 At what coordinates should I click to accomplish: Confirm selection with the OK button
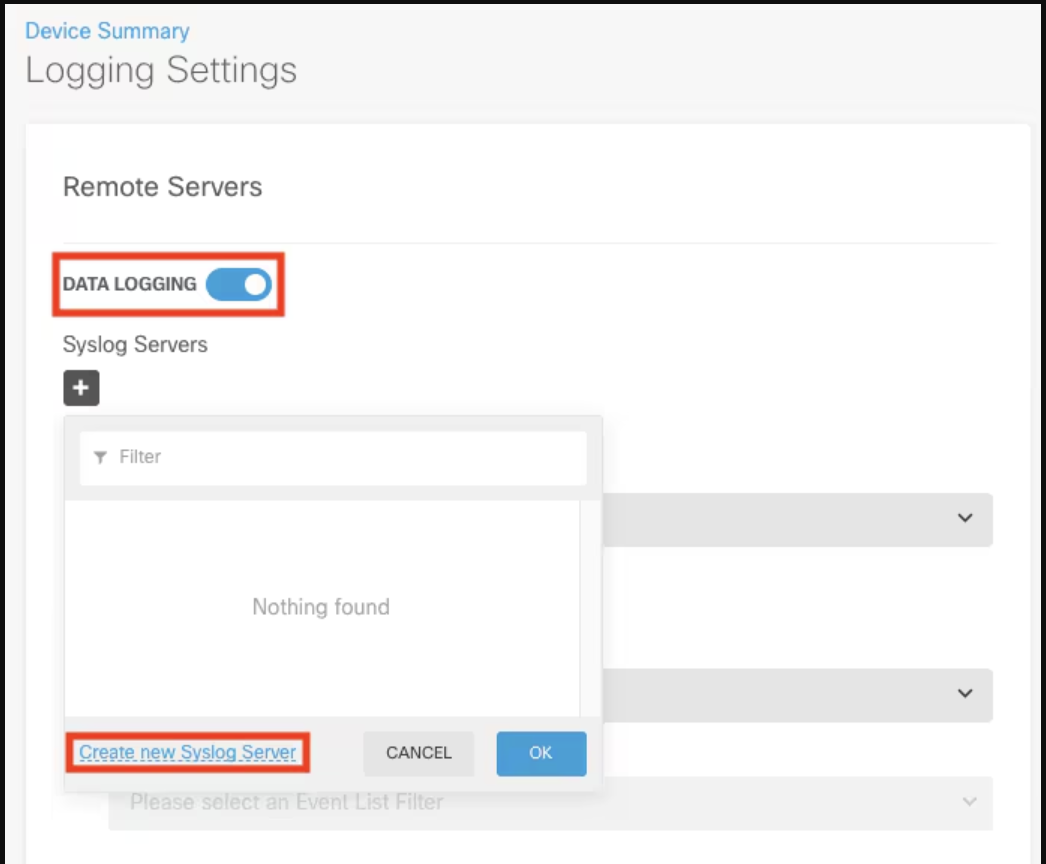(541, 753)
